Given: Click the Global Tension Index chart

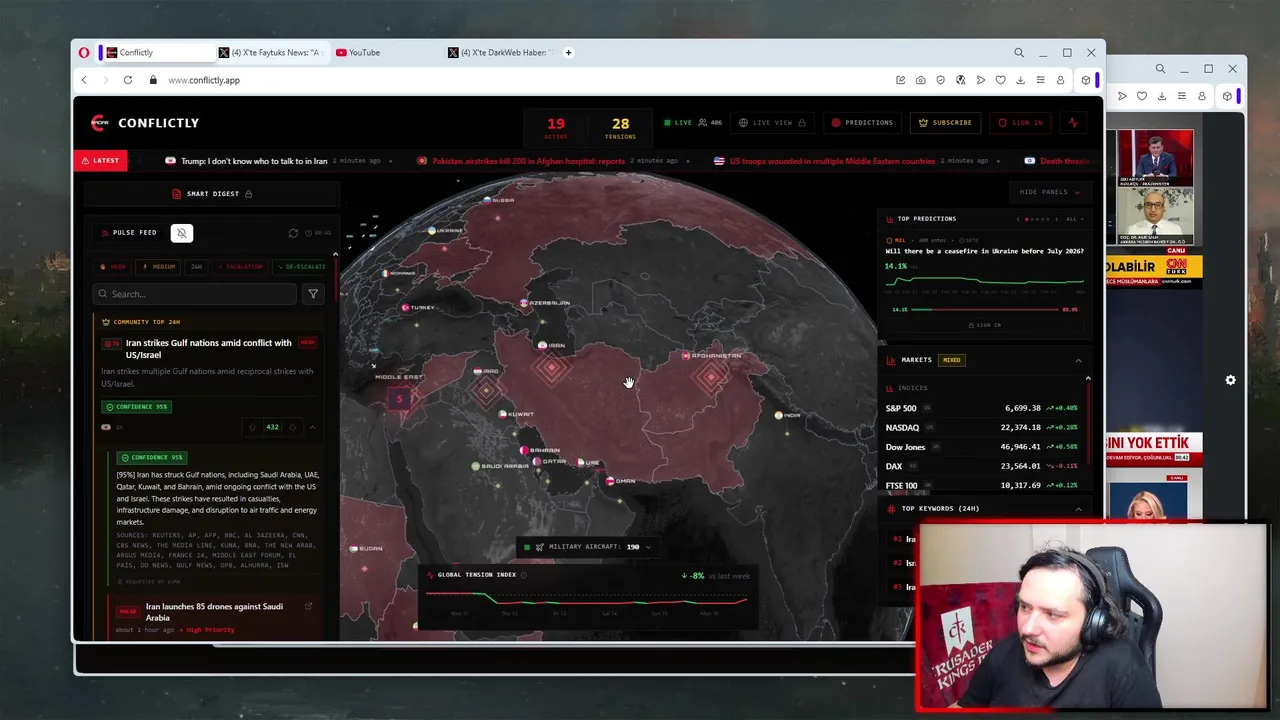Looking at the screenshot, I should 587,596.
